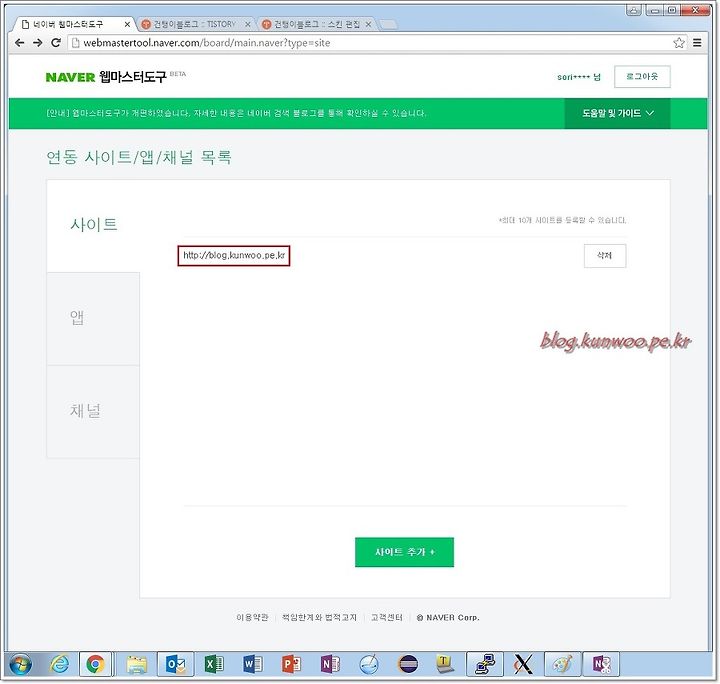Open Excel from the taskbar
720x684 pixels.
pos(214,664)
